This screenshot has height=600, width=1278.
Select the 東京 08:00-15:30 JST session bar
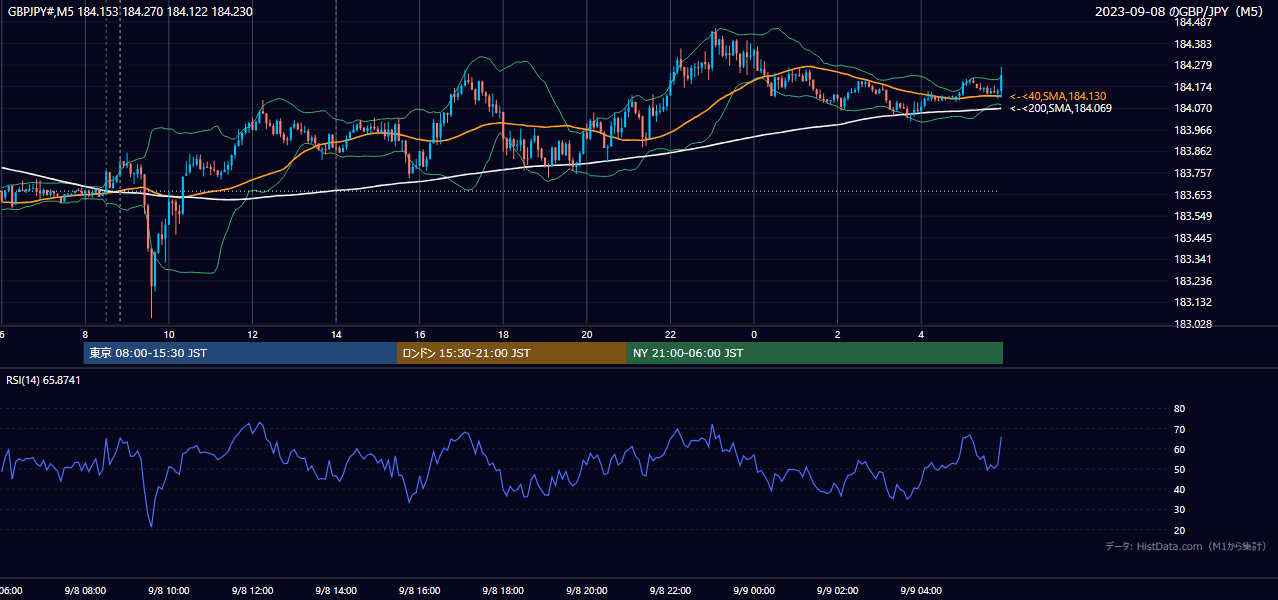(x=240, y=353)
